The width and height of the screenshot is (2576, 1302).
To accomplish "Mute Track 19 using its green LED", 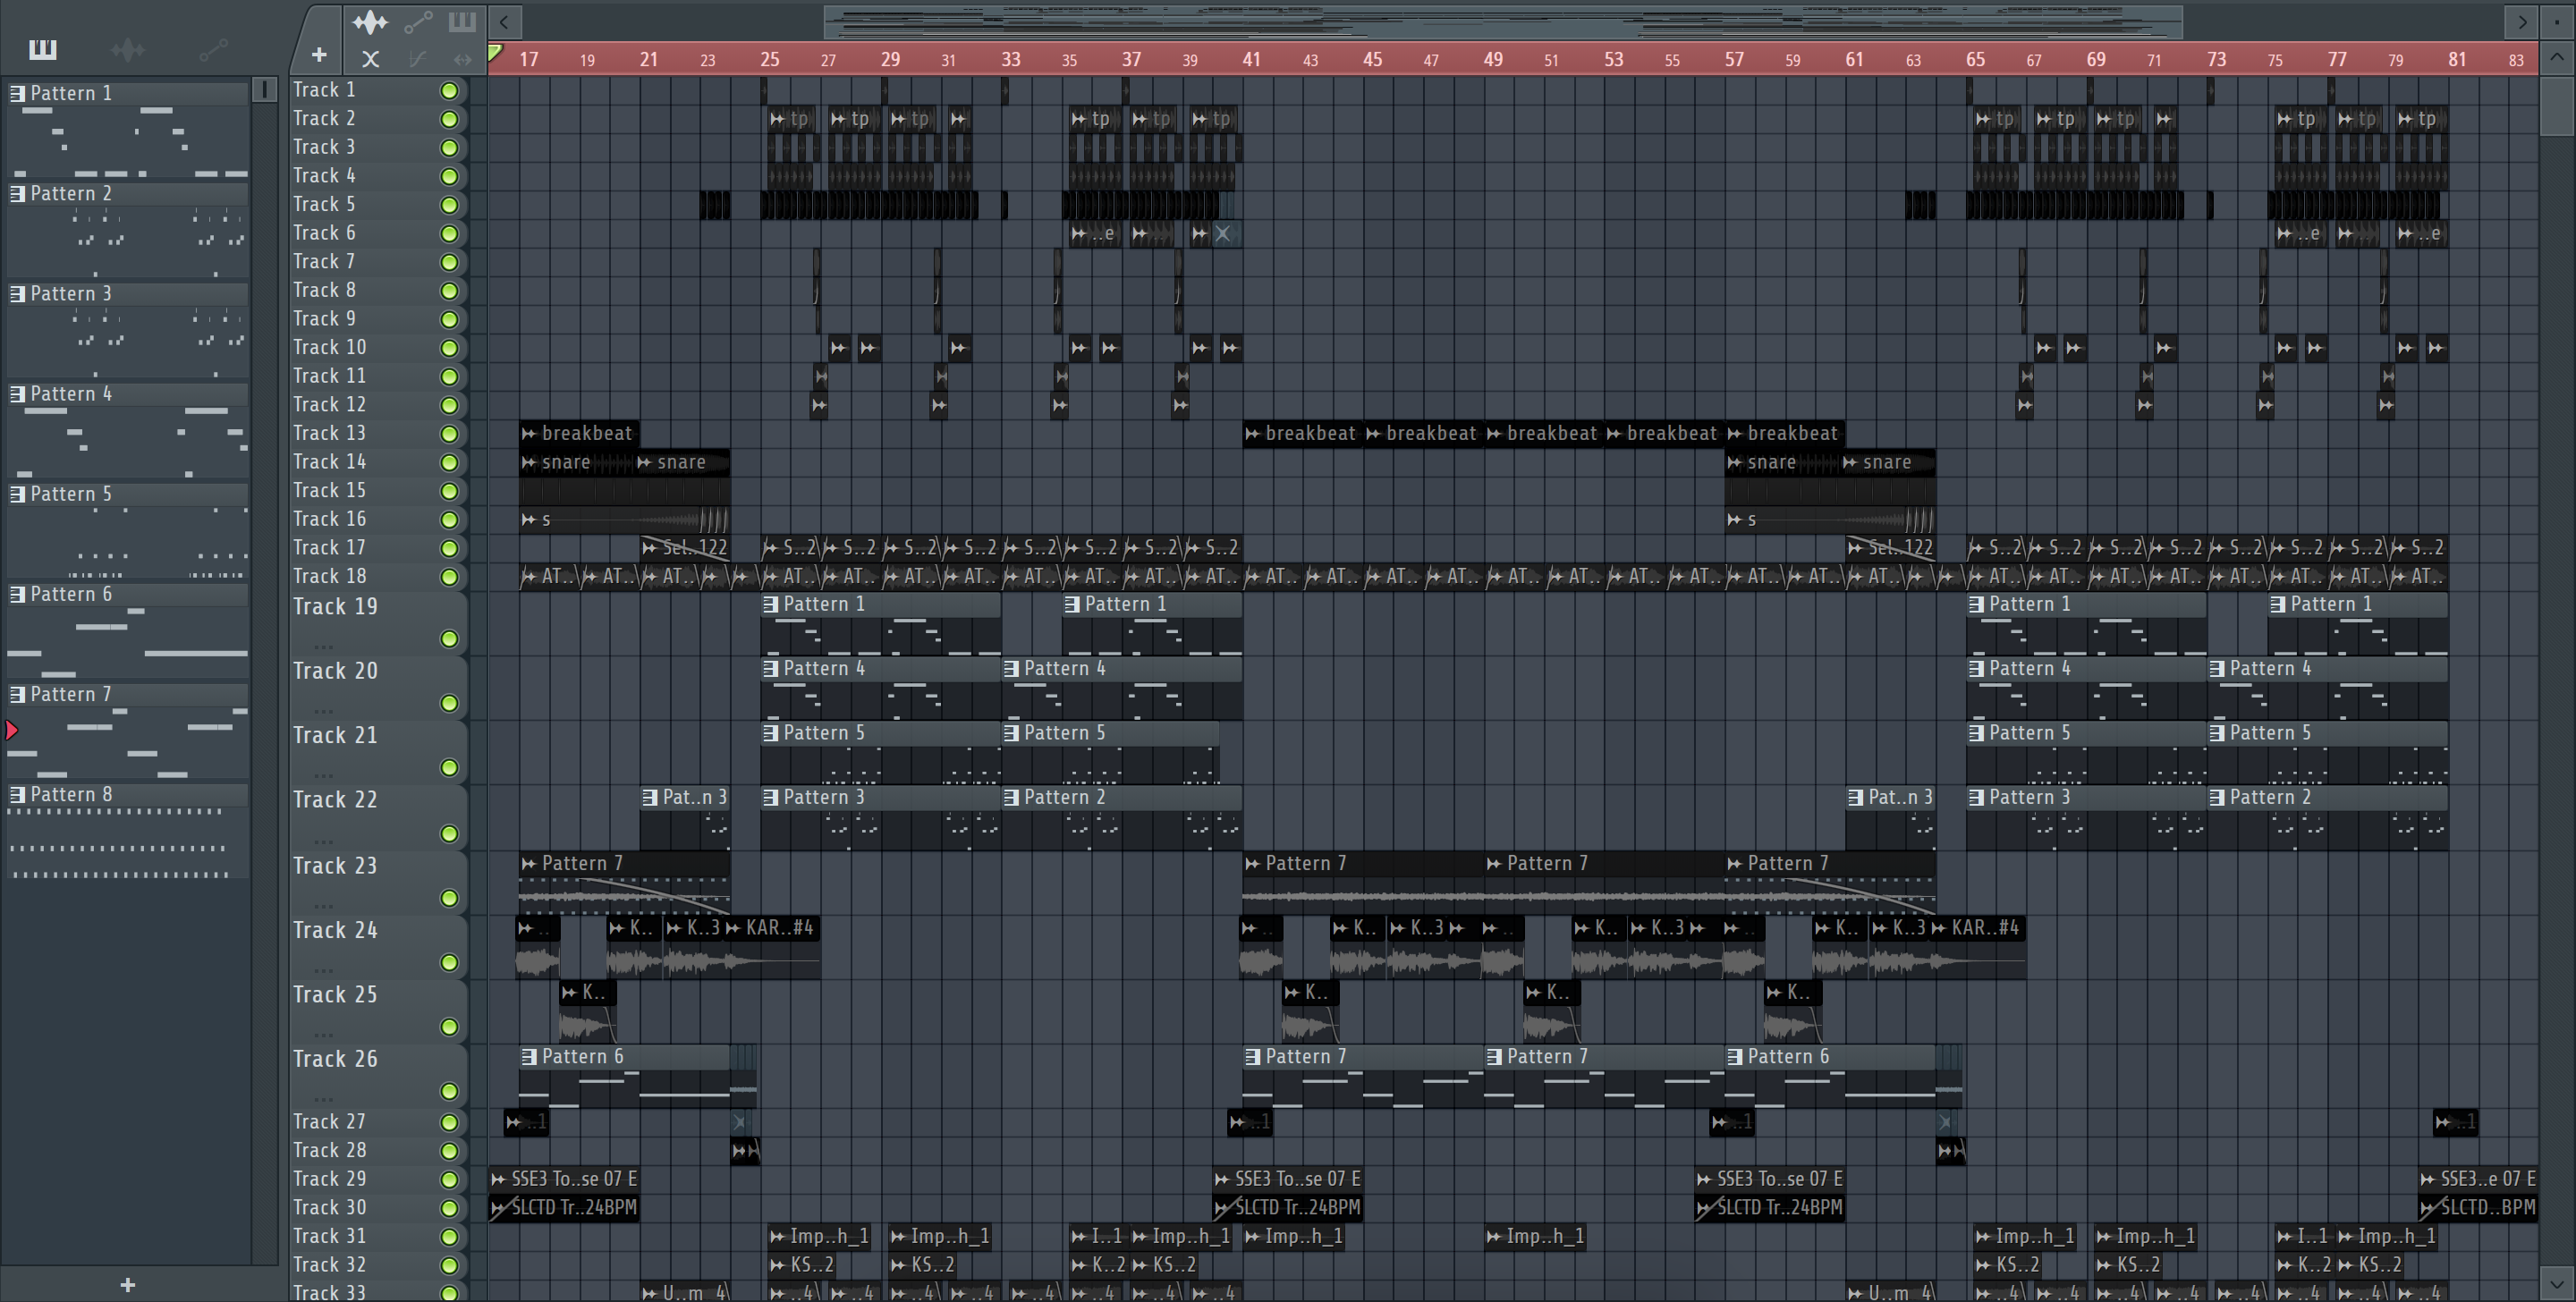I will (449, 638).
